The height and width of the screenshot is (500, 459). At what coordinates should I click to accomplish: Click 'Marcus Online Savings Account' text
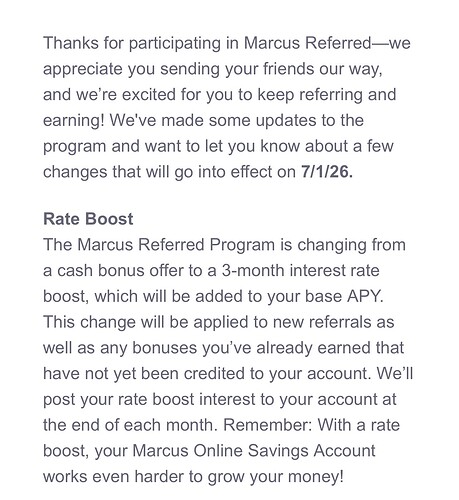(x=254, y=451)
